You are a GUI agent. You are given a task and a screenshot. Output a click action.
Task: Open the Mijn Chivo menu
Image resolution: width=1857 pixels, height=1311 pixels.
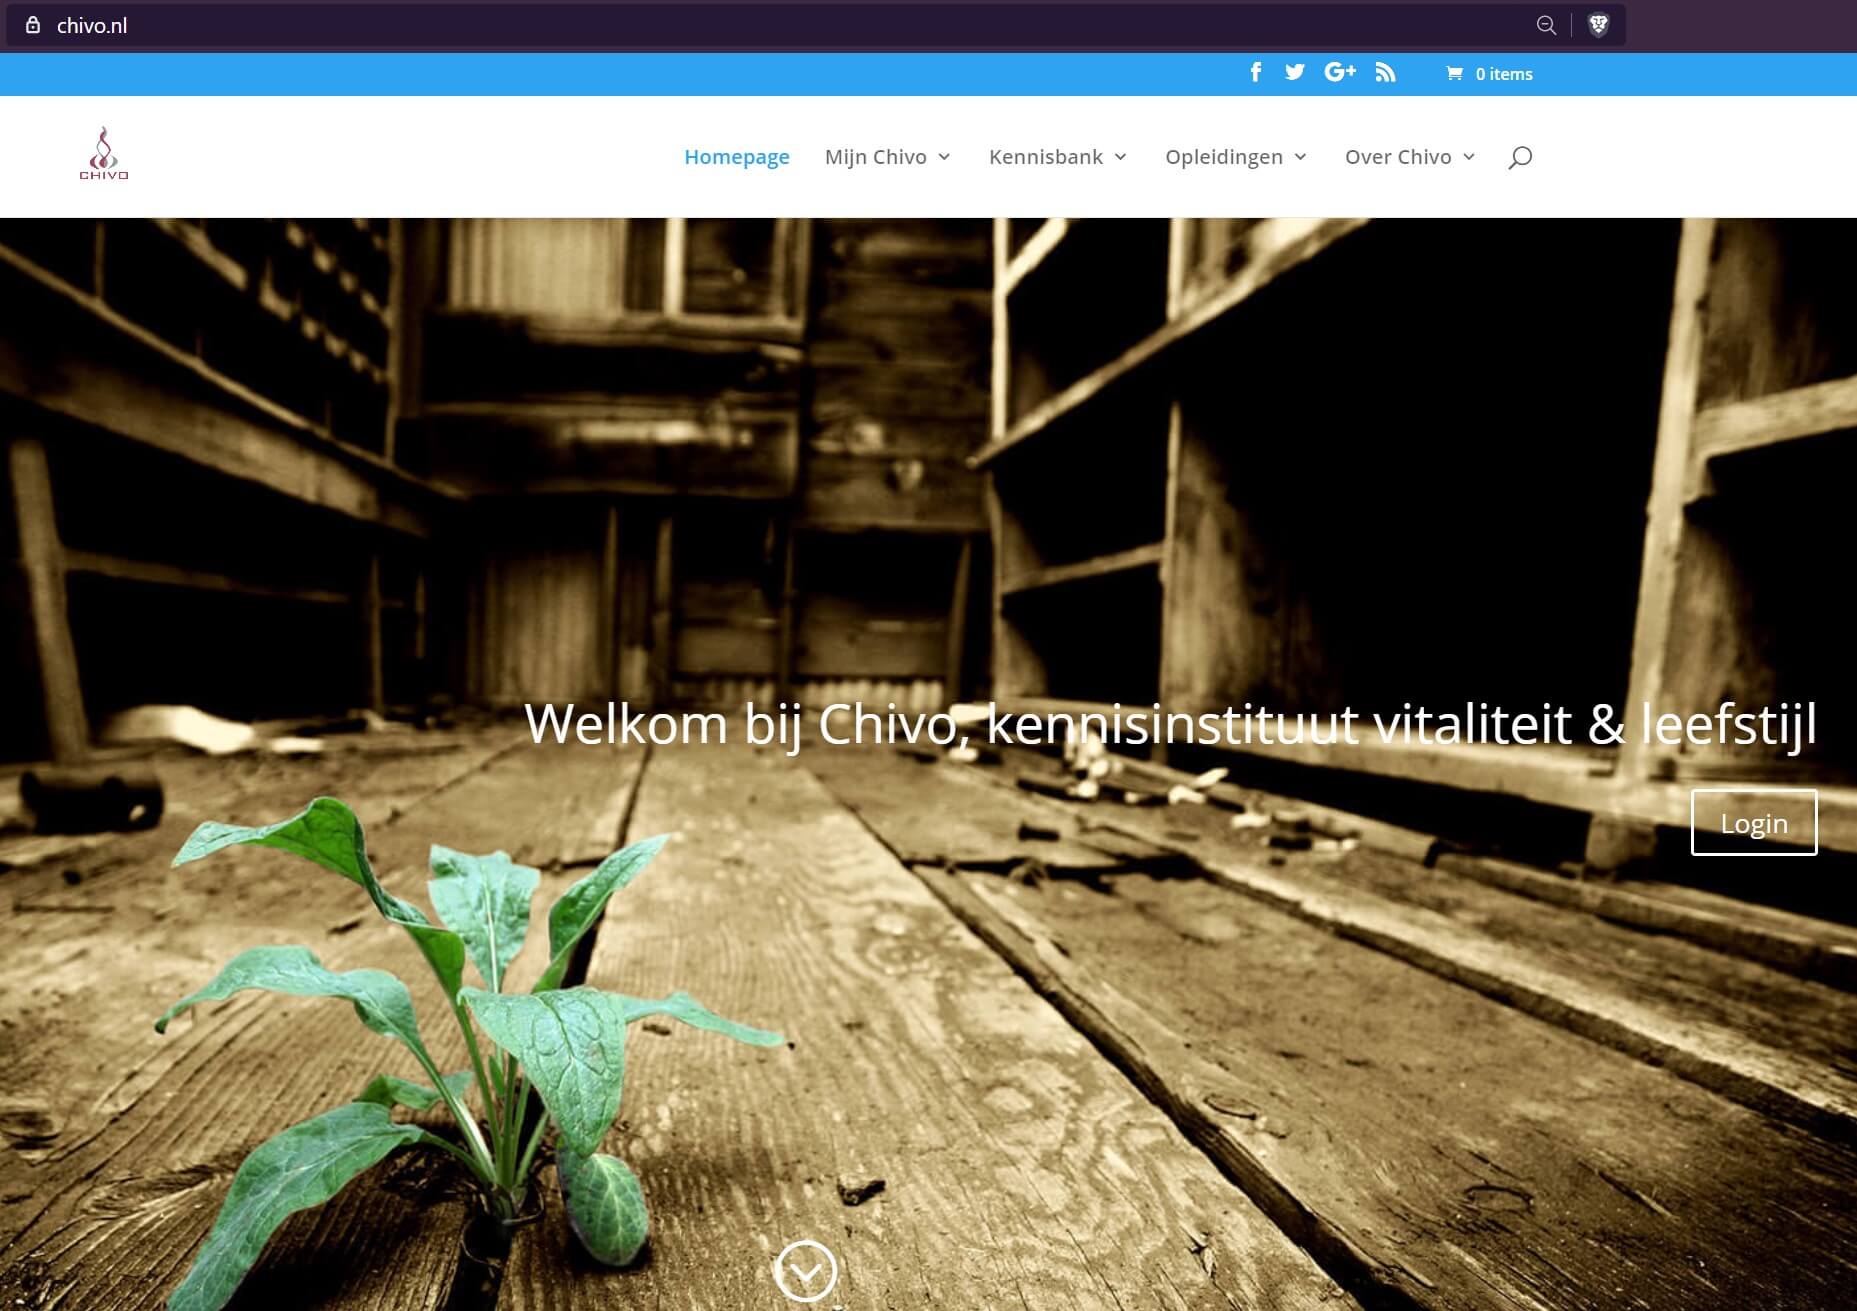(887, 157)
